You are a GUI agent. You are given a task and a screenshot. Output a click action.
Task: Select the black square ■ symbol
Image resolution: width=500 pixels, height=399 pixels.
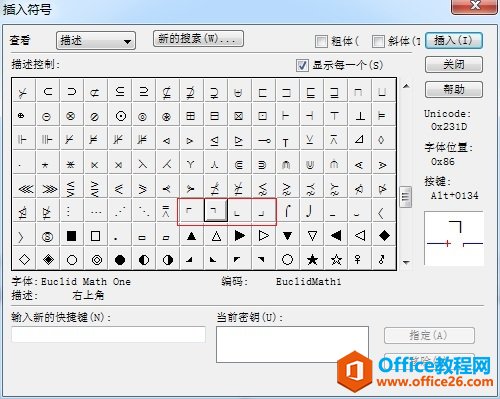coord(72,235)
